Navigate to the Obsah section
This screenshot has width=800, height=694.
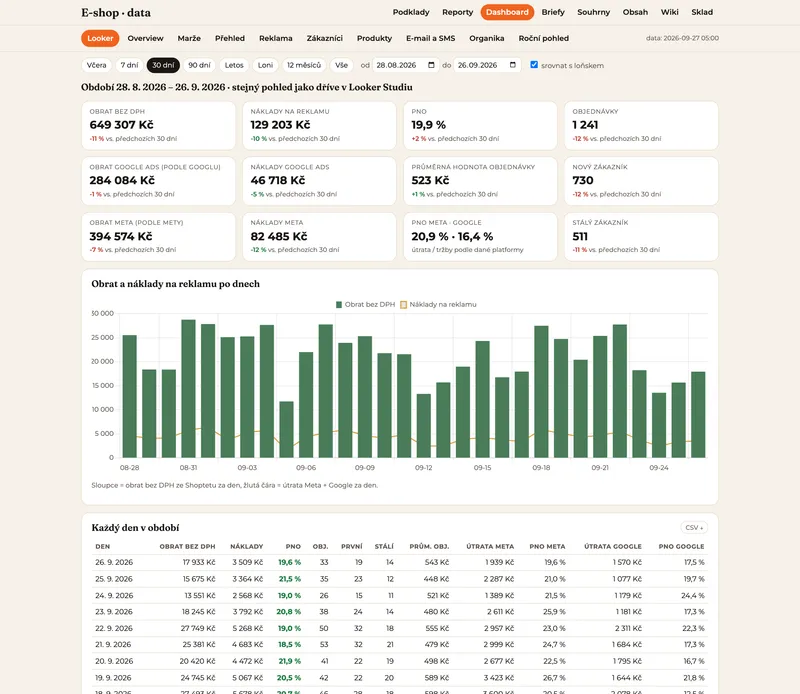pyautogui.click(x=635, y=12)
